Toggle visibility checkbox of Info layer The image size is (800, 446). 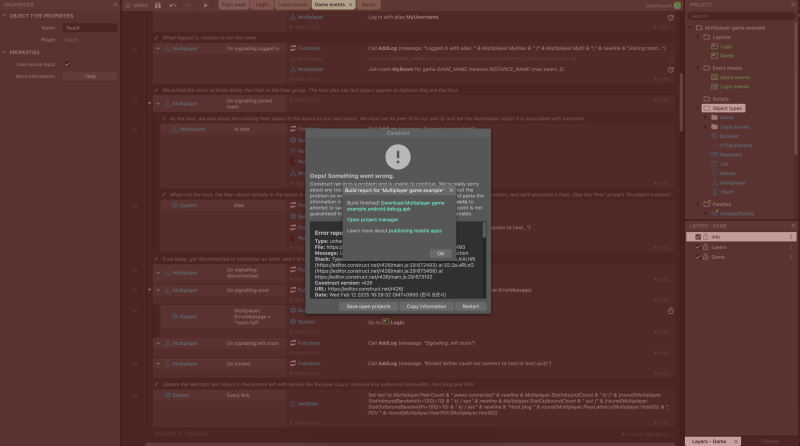tap(697, 237)
